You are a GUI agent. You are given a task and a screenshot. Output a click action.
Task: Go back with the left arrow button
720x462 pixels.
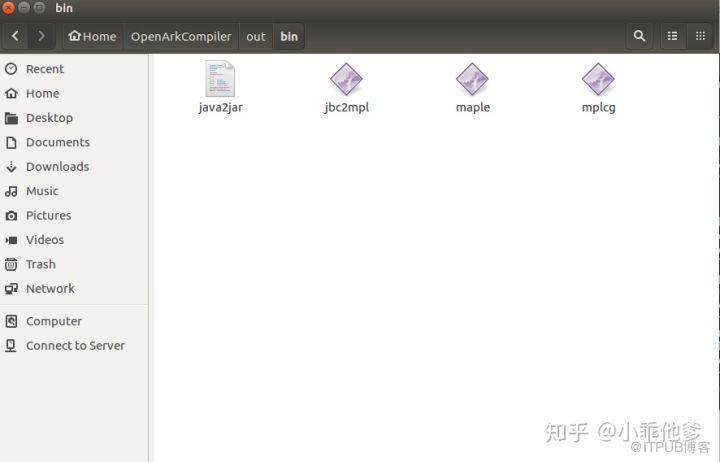click(x=15, y=36)
